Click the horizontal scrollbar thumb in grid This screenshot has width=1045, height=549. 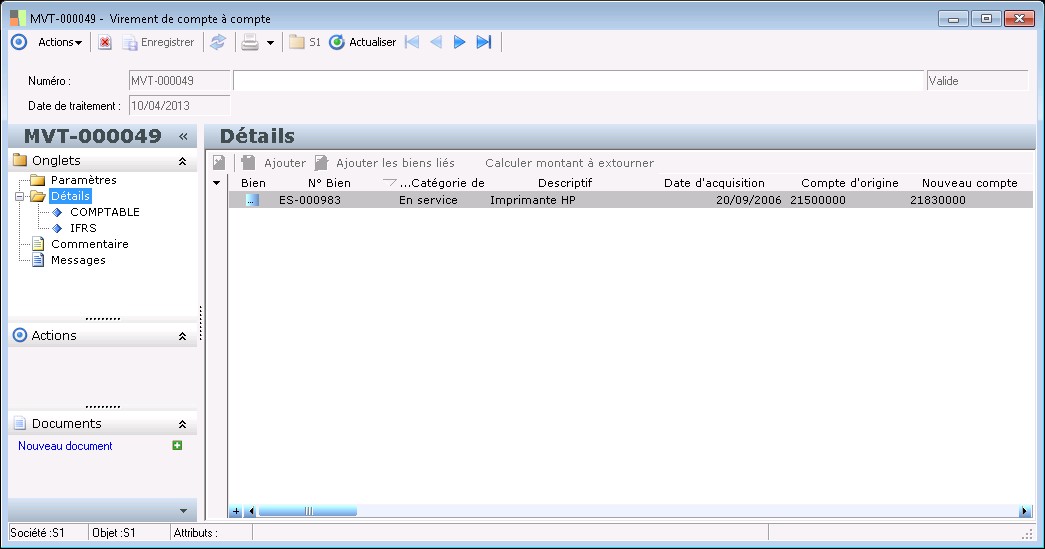pos(307,511)
